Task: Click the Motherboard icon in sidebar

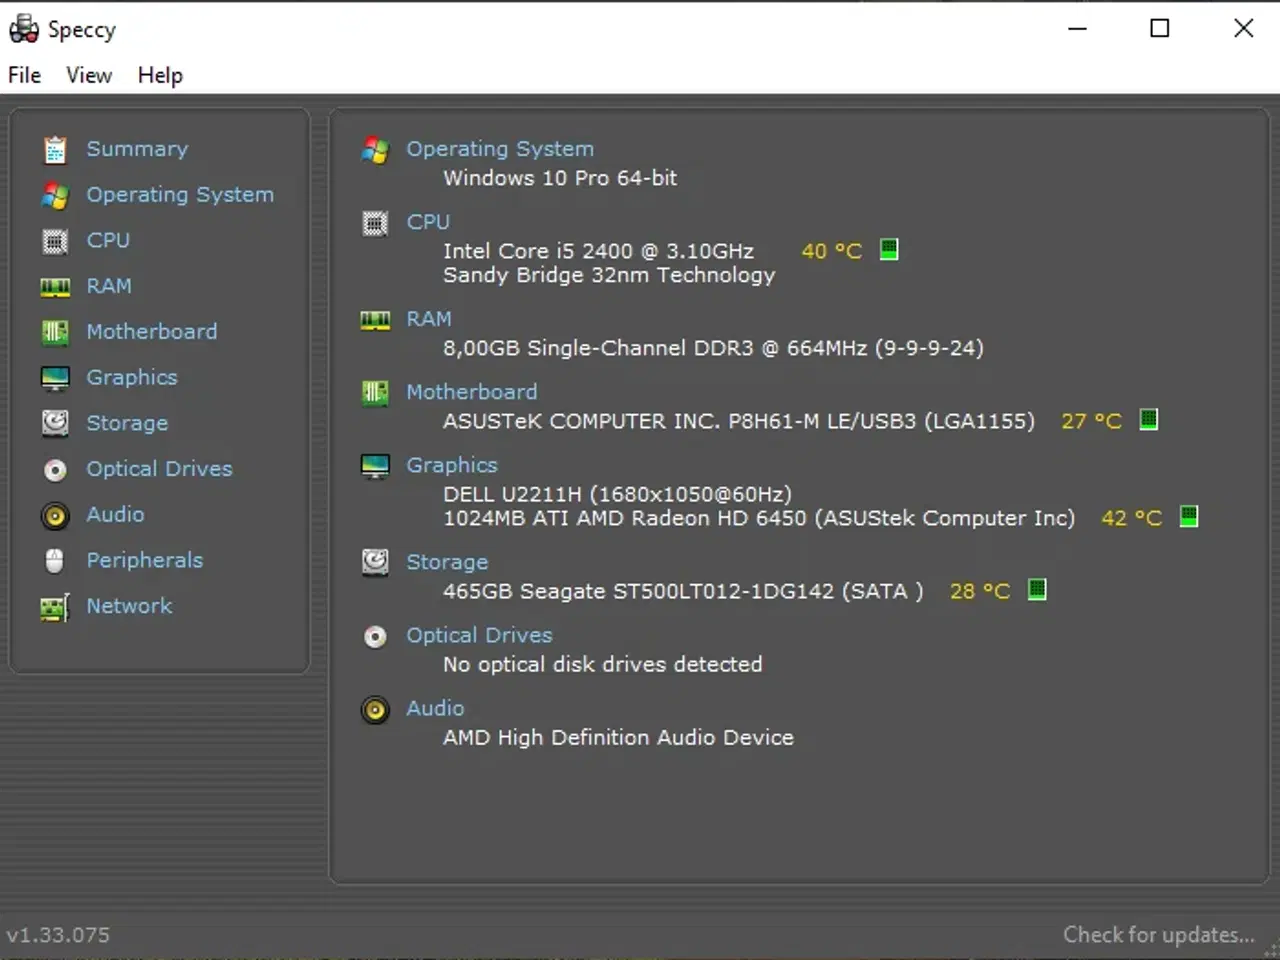Action: tap(55, 332)
